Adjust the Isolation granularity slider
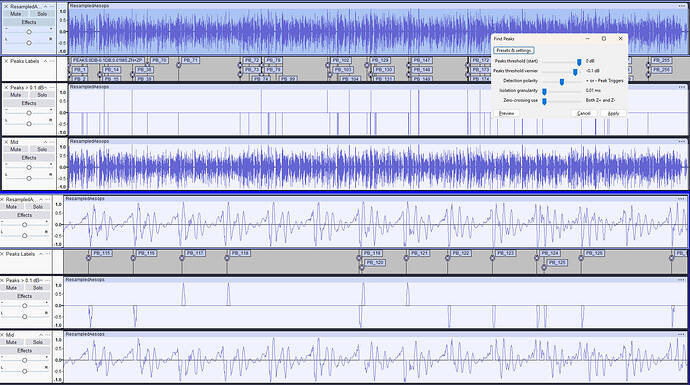The image size is (690, 385). pos(544,92)
